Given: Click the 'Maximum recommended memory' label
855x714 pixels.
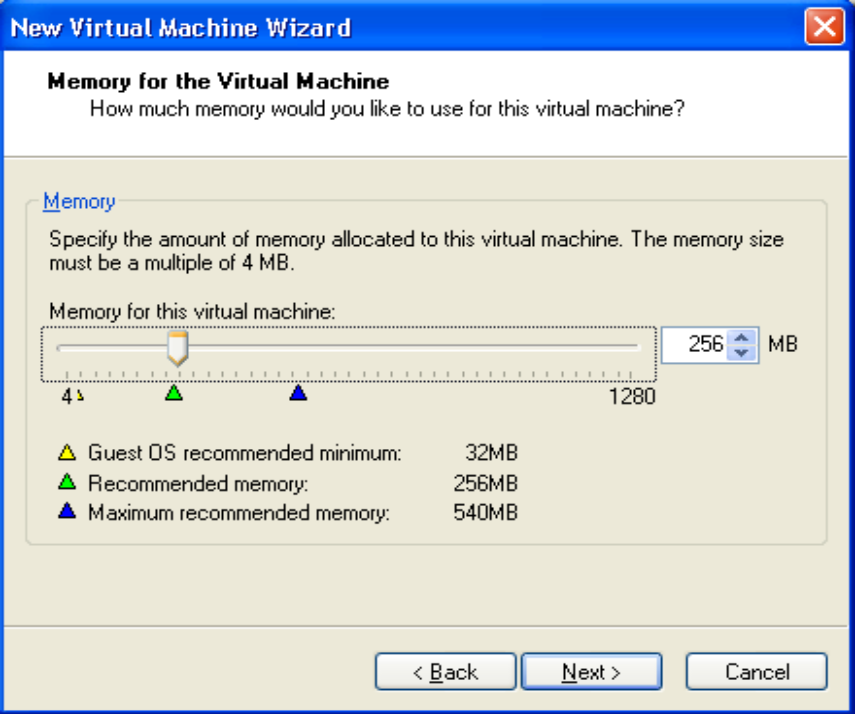Looking at the screenshot, I should 238,514.
